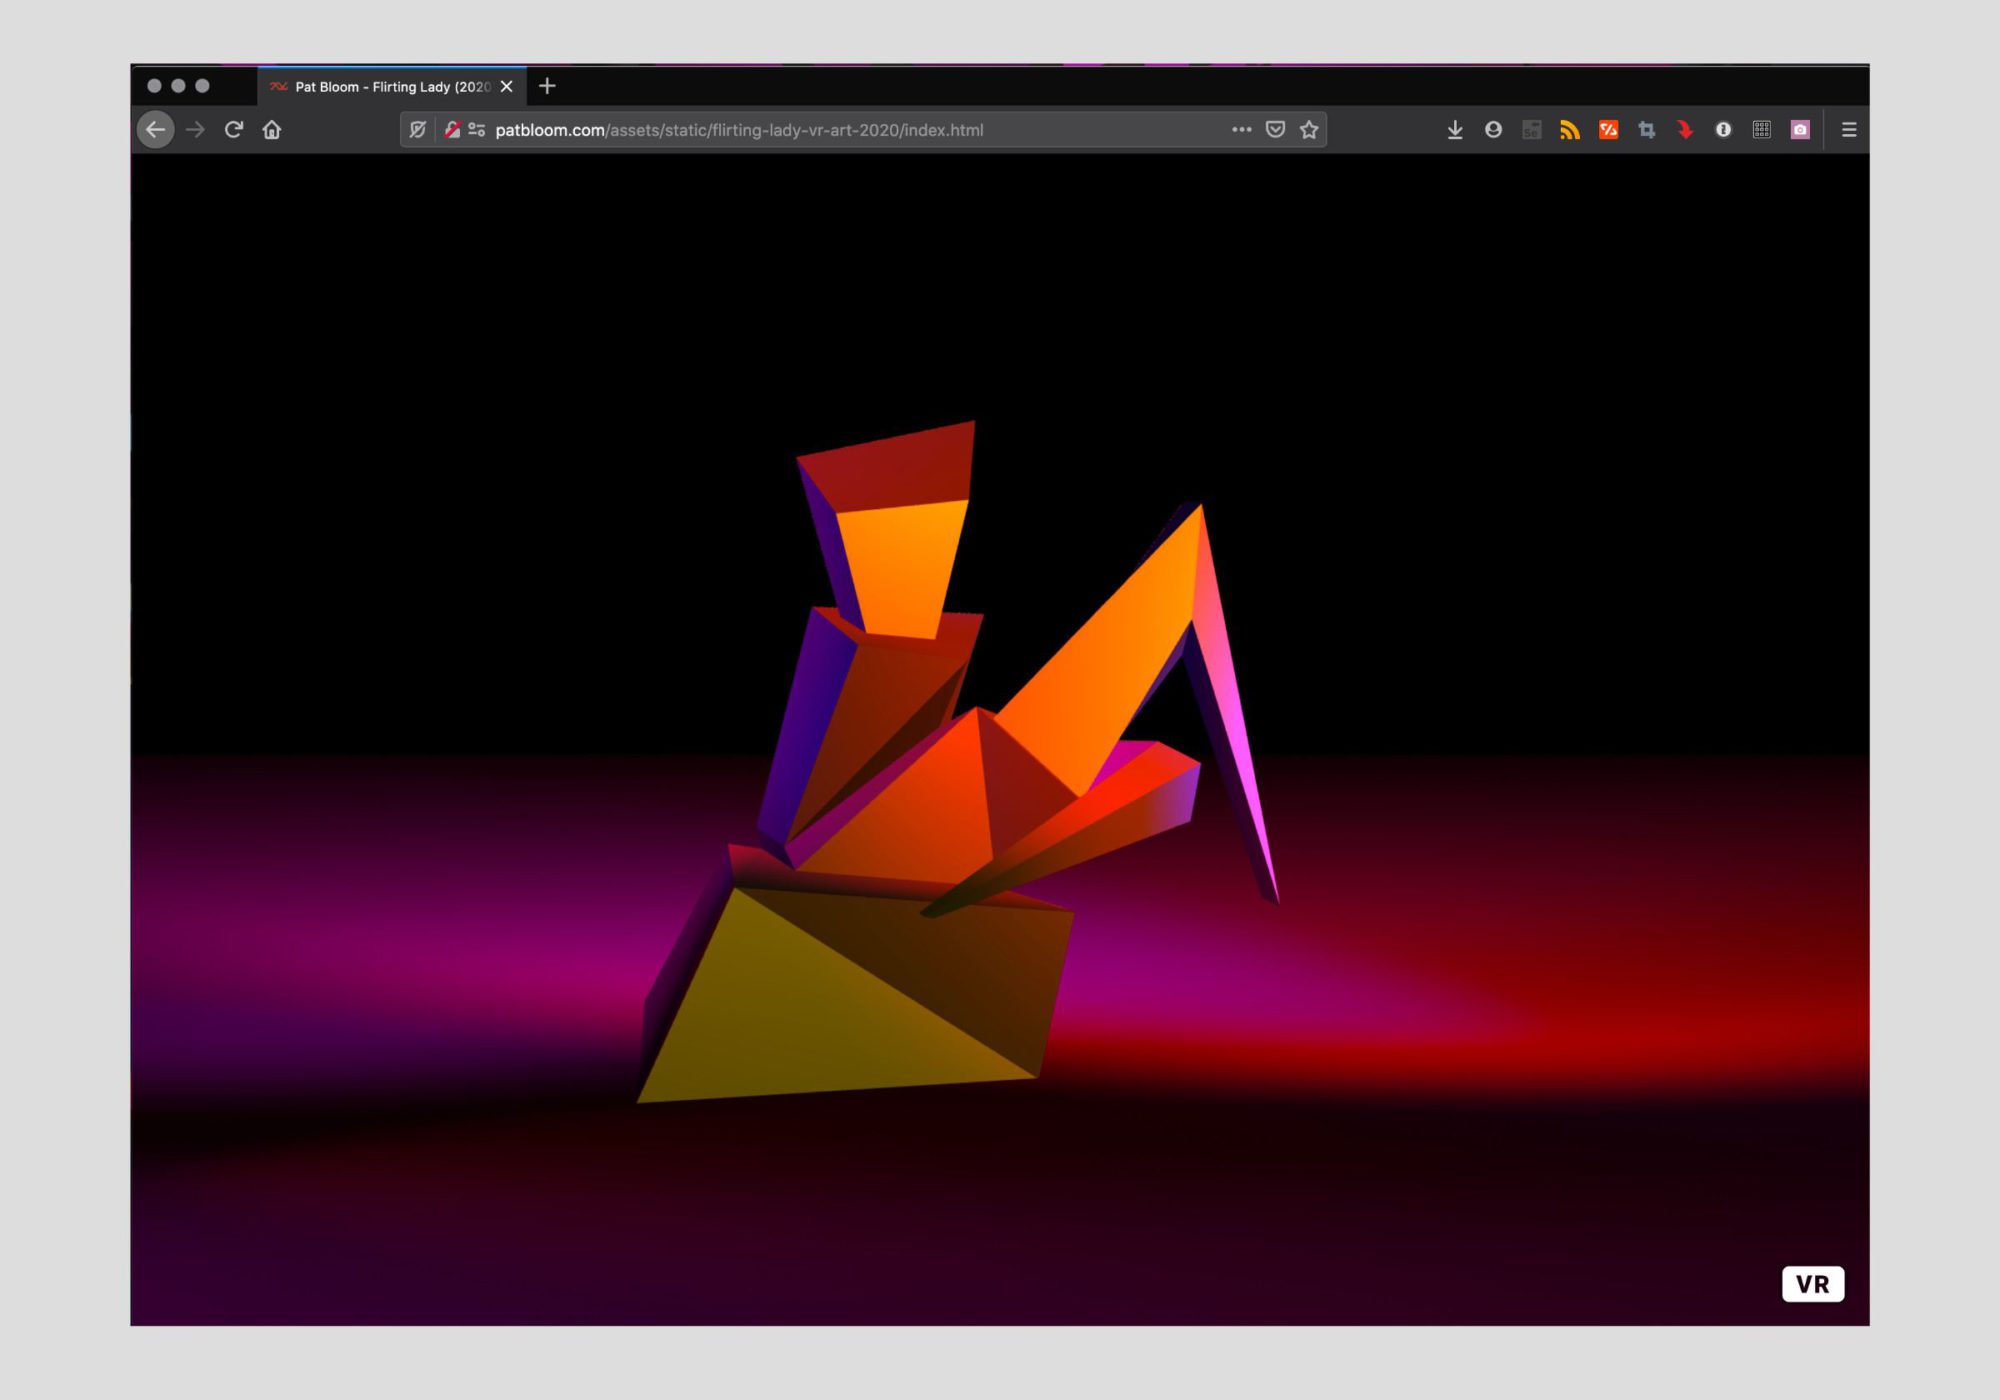Bookmark this page with the star
The height and width of the screenshot is (1400, 2000).
pos(1309,130)
